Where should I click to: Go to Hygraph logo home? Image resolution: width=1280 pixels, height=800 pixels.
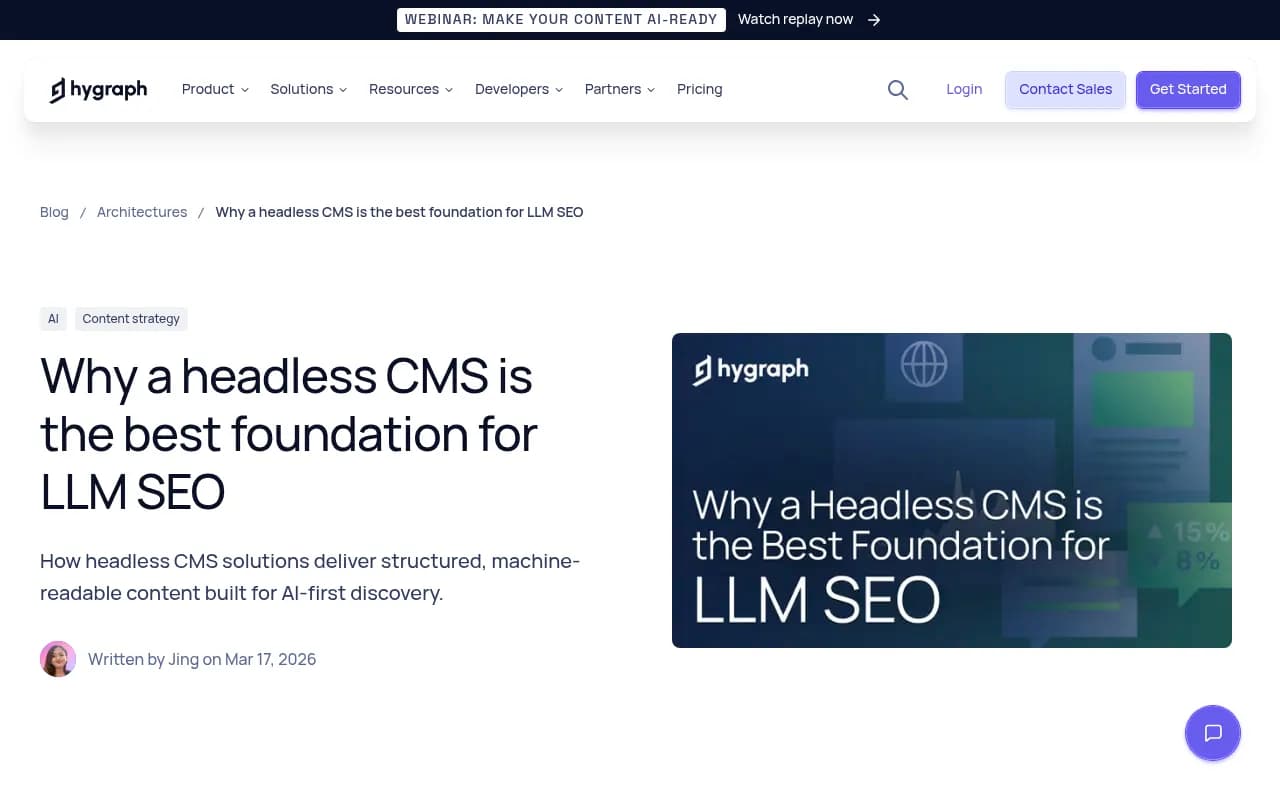point(98,90)
